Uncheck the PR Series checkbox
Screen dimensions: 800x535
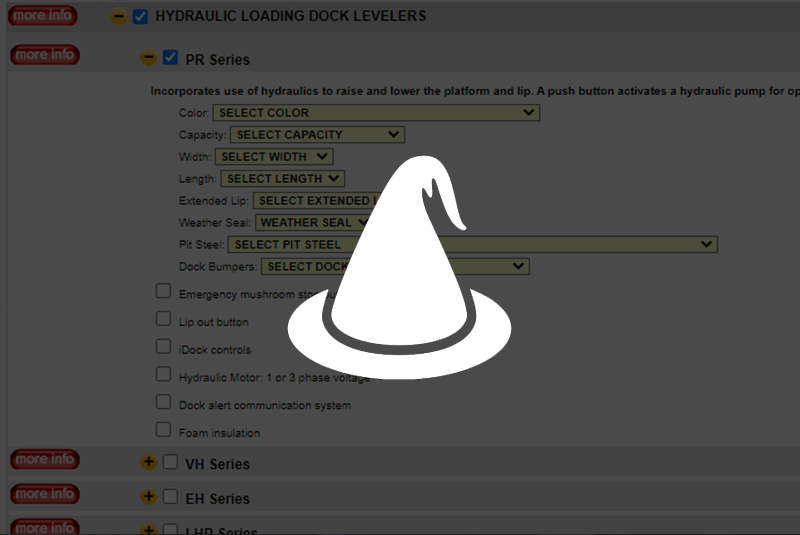(170, 58)
